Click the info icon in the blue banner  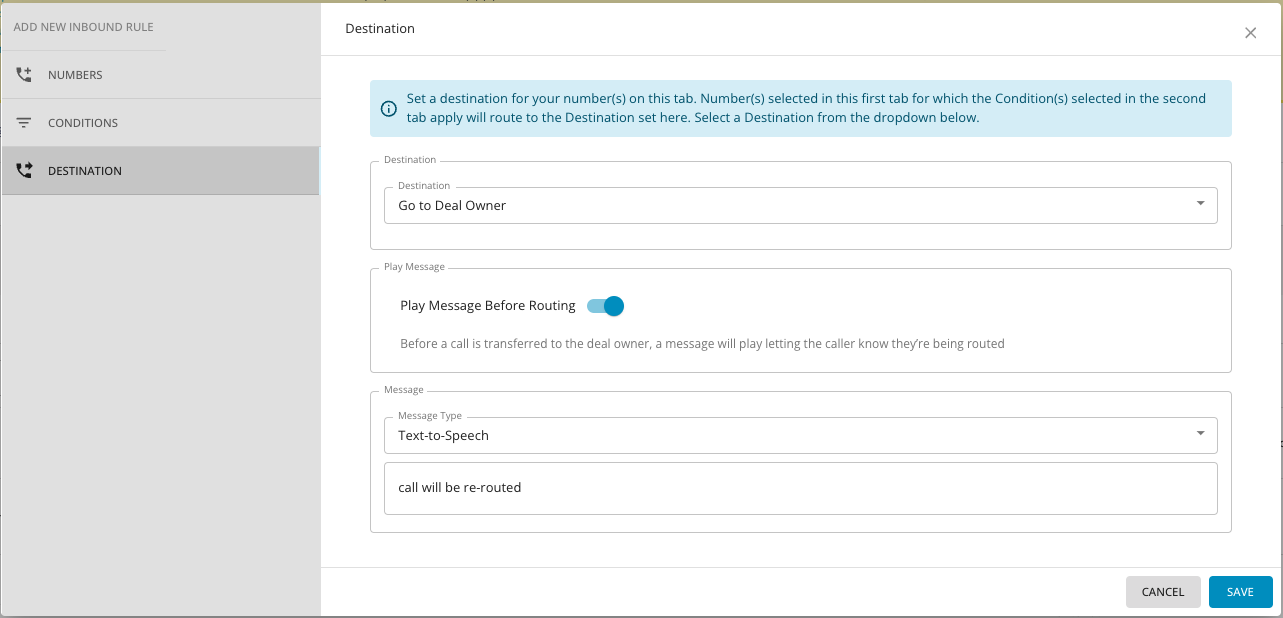389,109
